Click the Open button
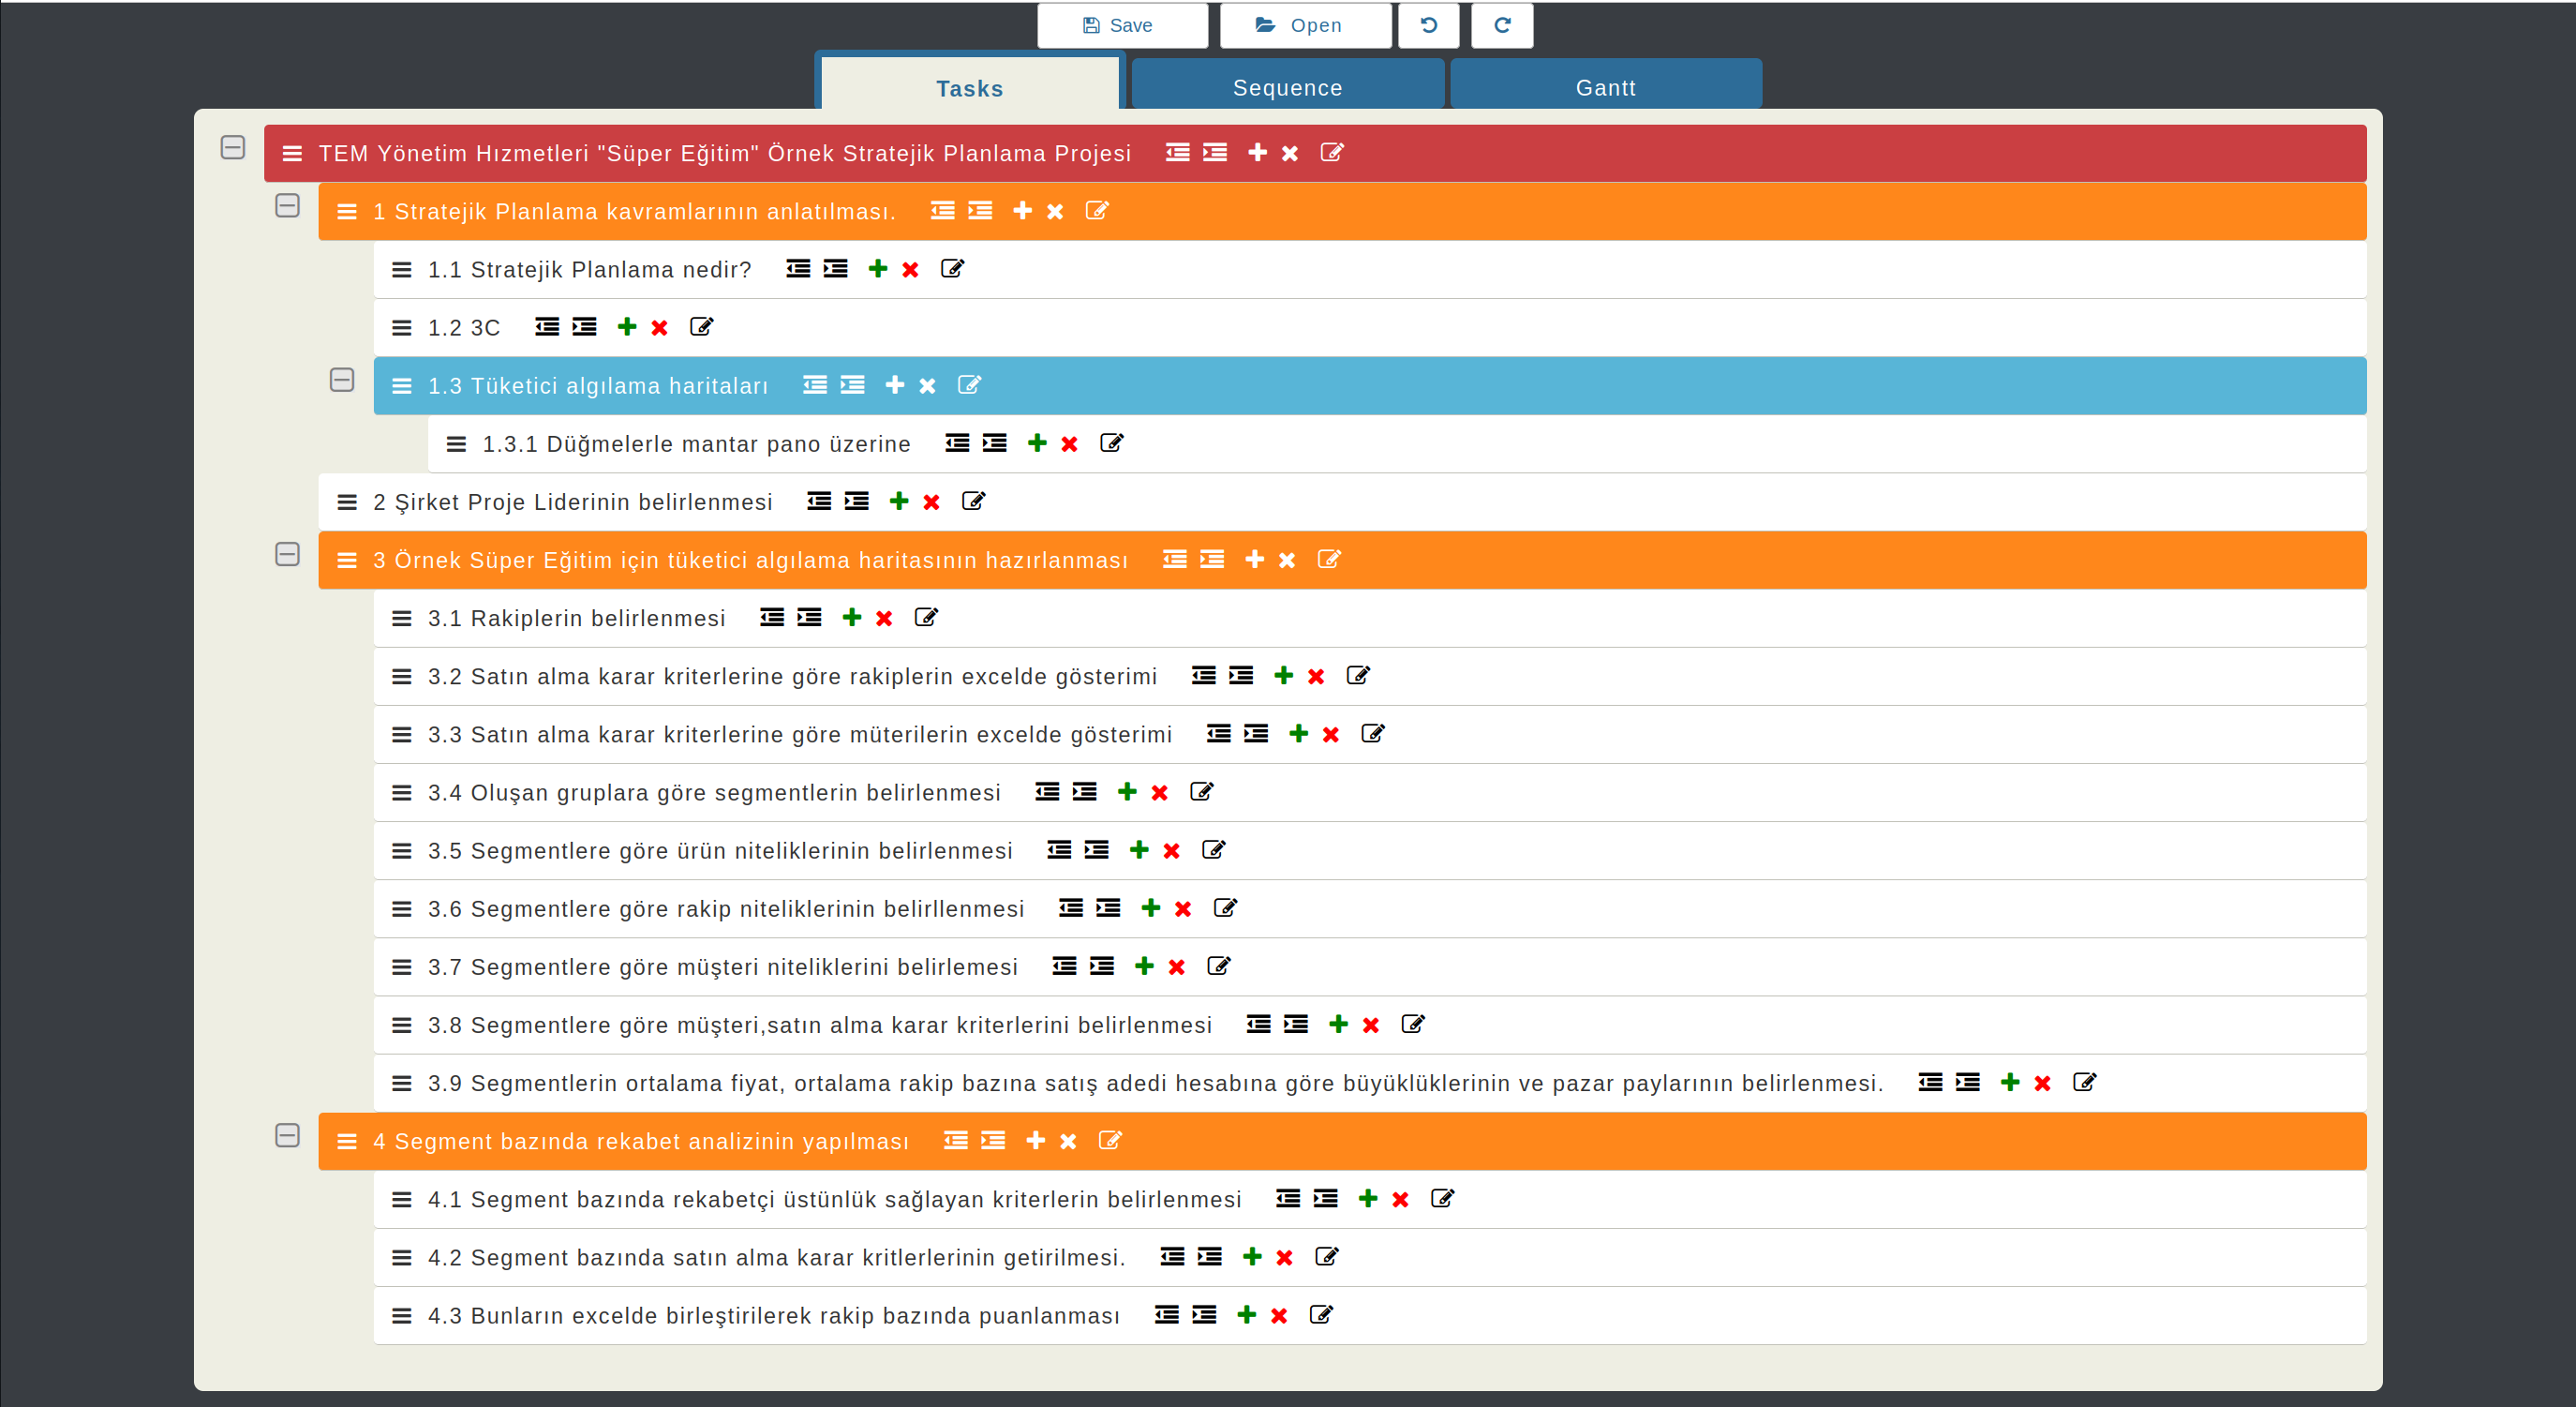2576x1407 pixels. pyautogui.click(x=1304, y=25)
